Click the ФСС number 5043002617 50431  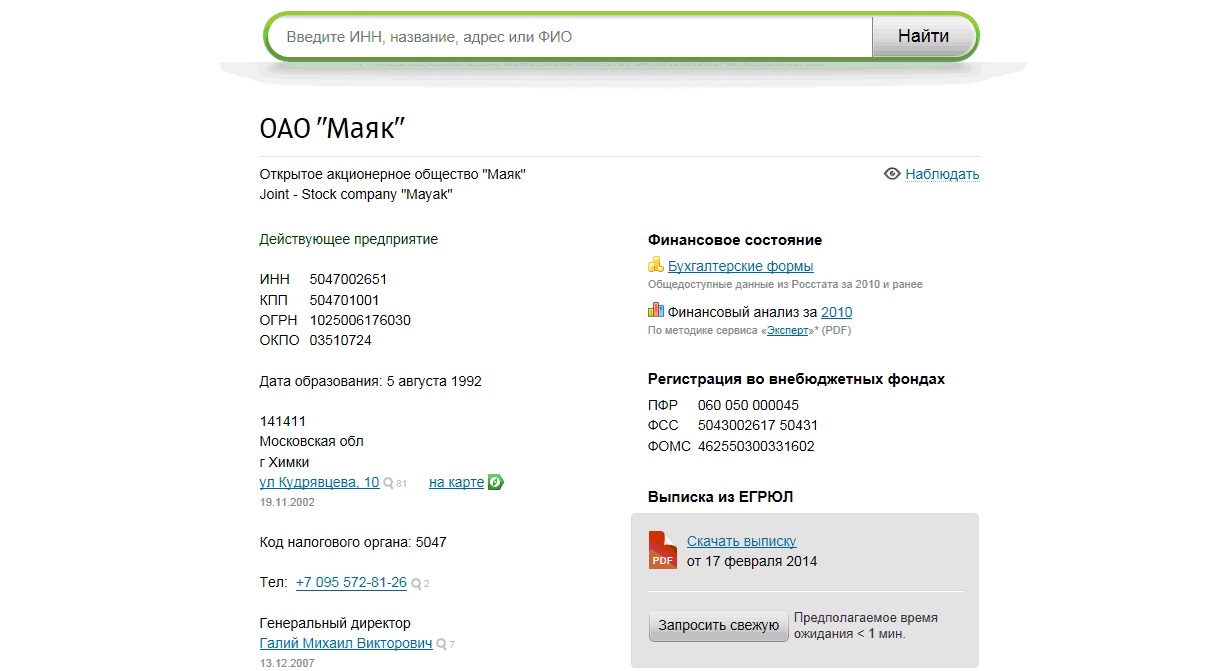pos(758,425)
